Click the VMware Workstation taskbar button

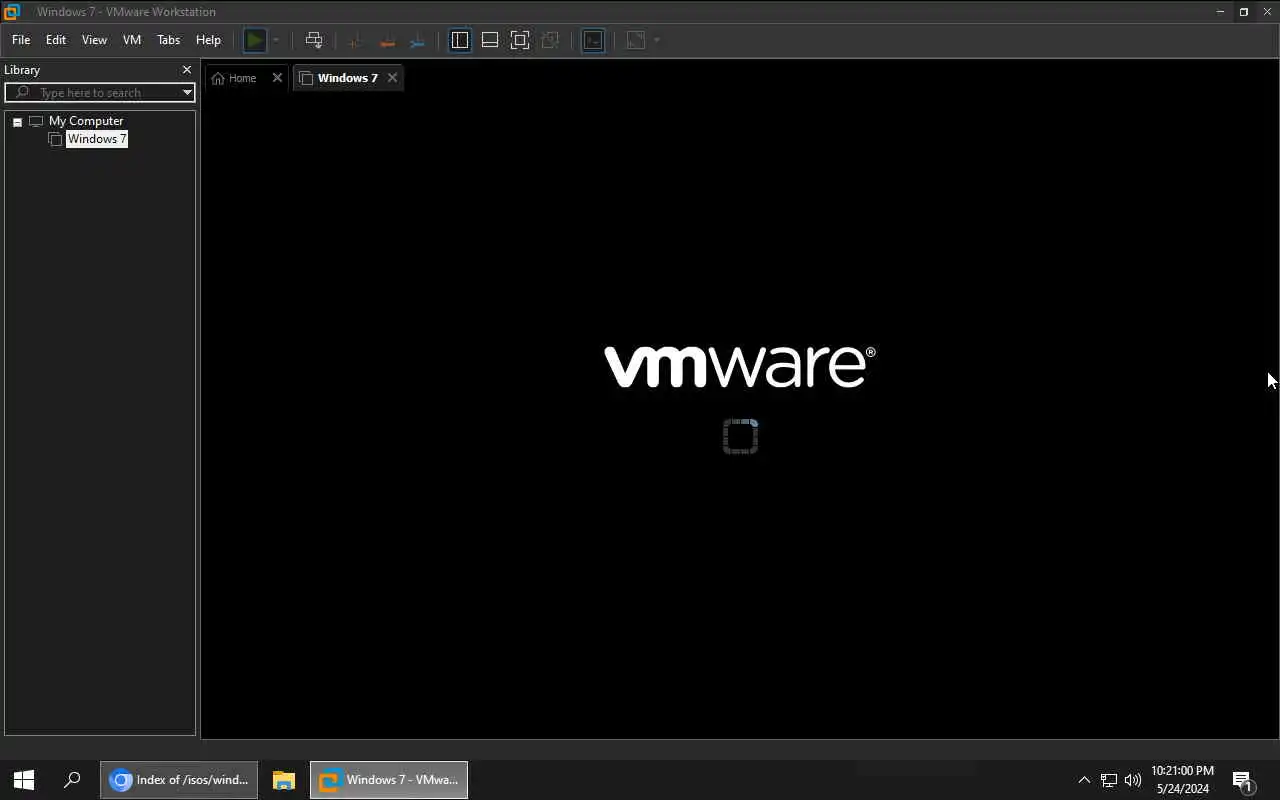point(389,780)
